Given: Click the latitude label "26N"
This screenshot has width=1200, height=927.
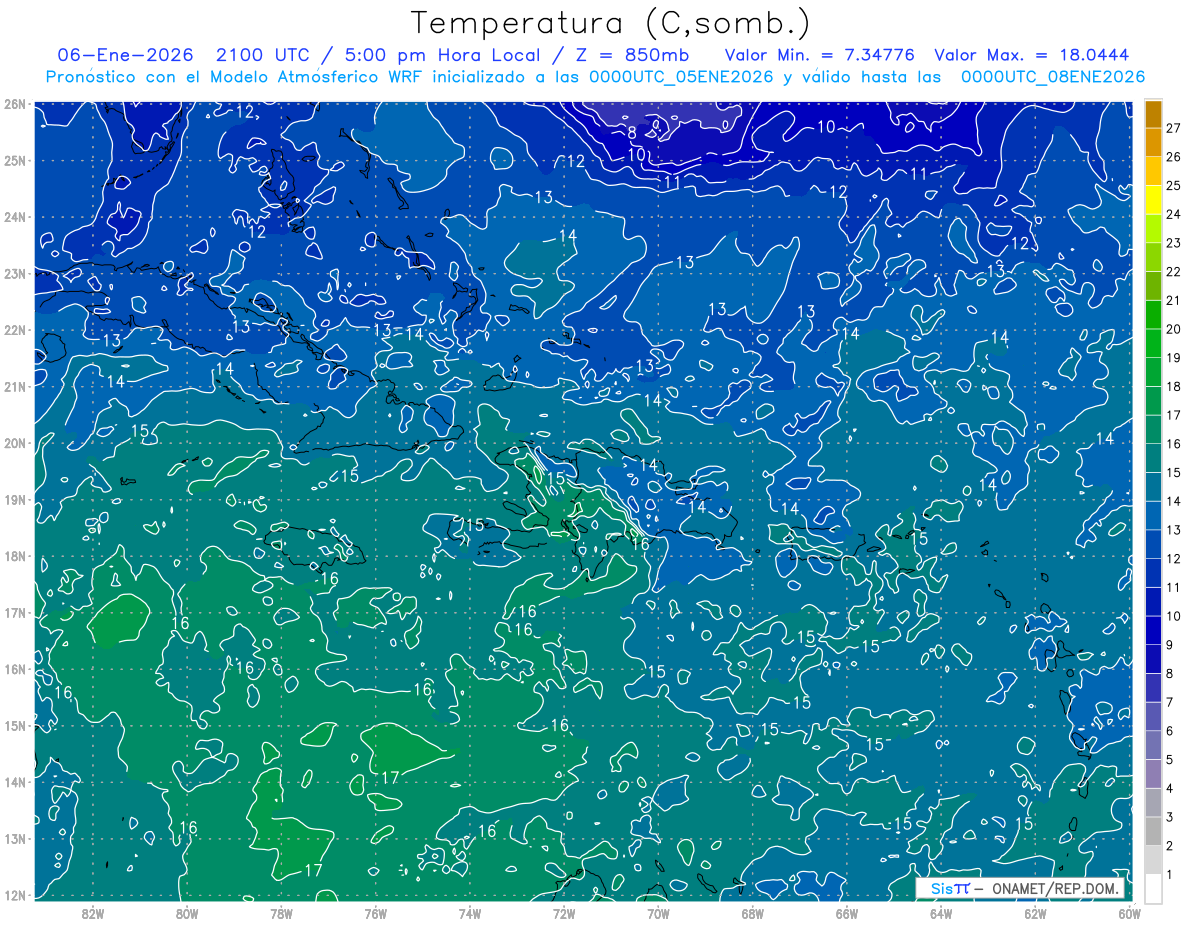Looking at the screenshot, I should tap(15, 104).
